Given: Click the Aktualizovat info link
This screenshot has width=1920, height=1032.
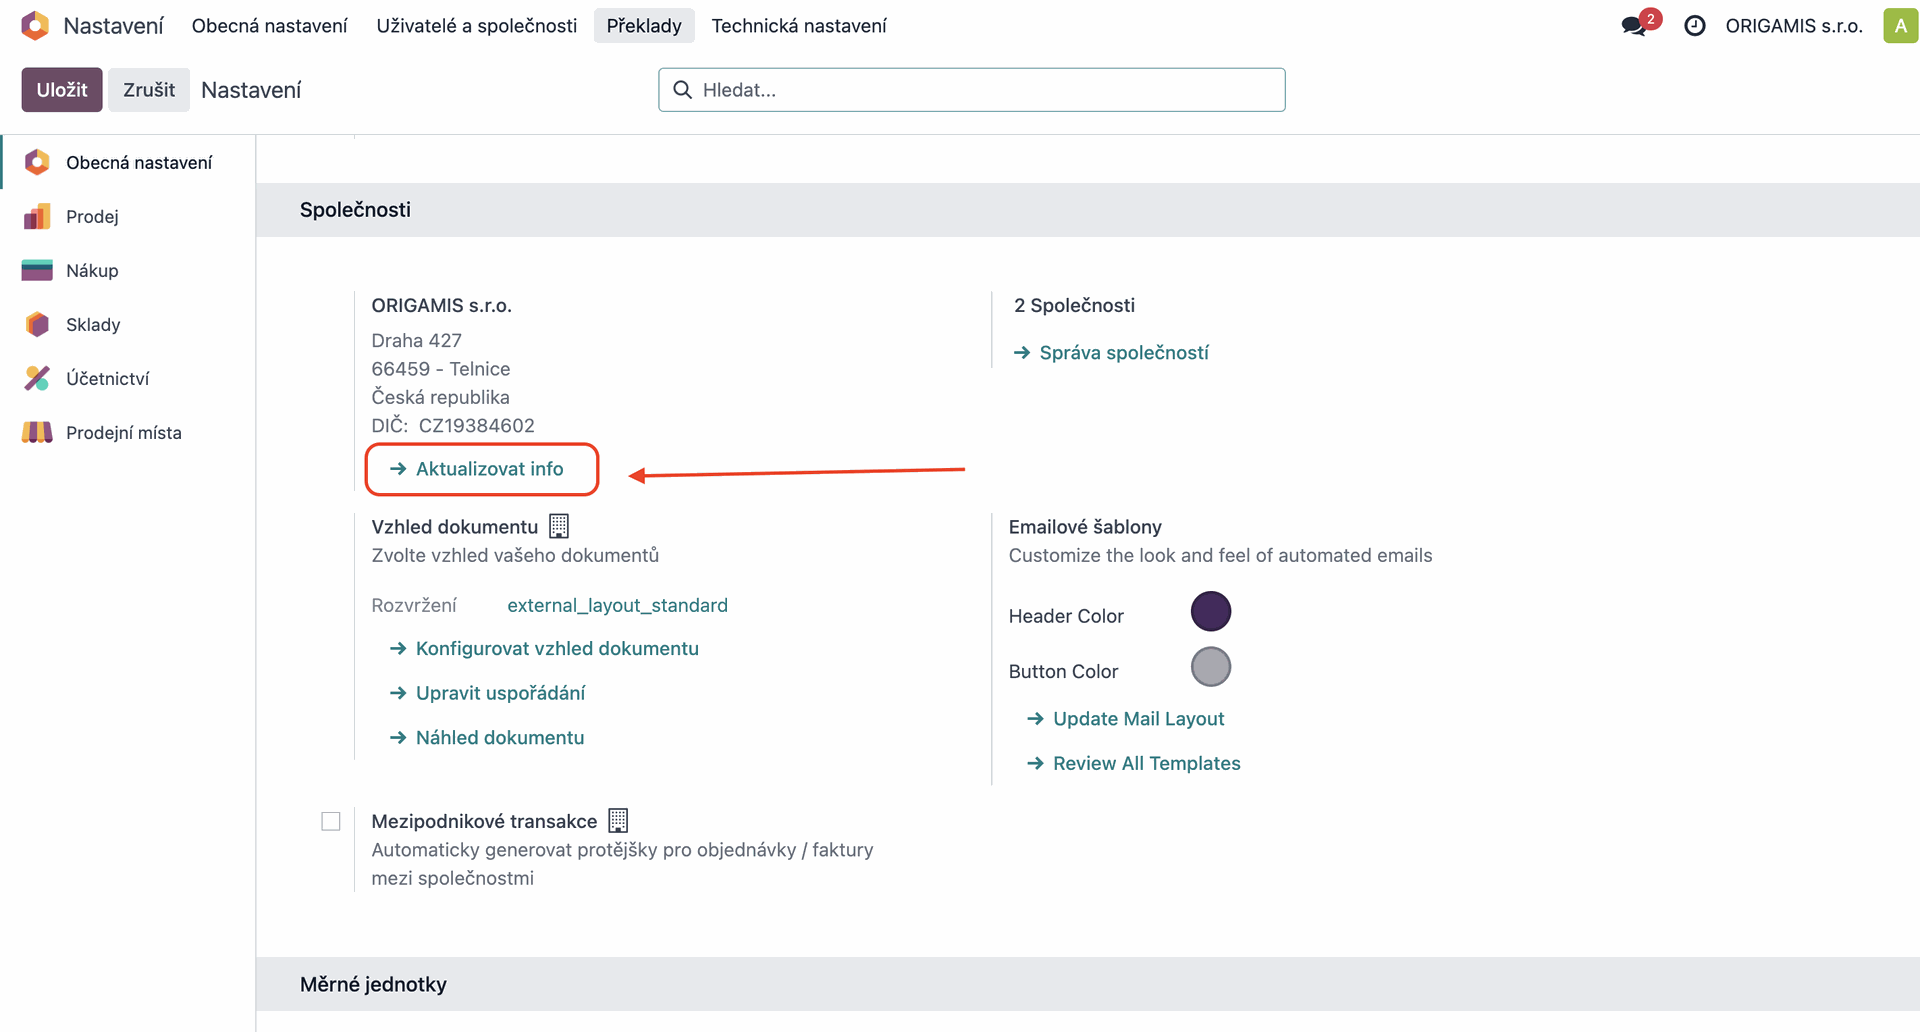Looking at the screenshot, I should [476, 469].
